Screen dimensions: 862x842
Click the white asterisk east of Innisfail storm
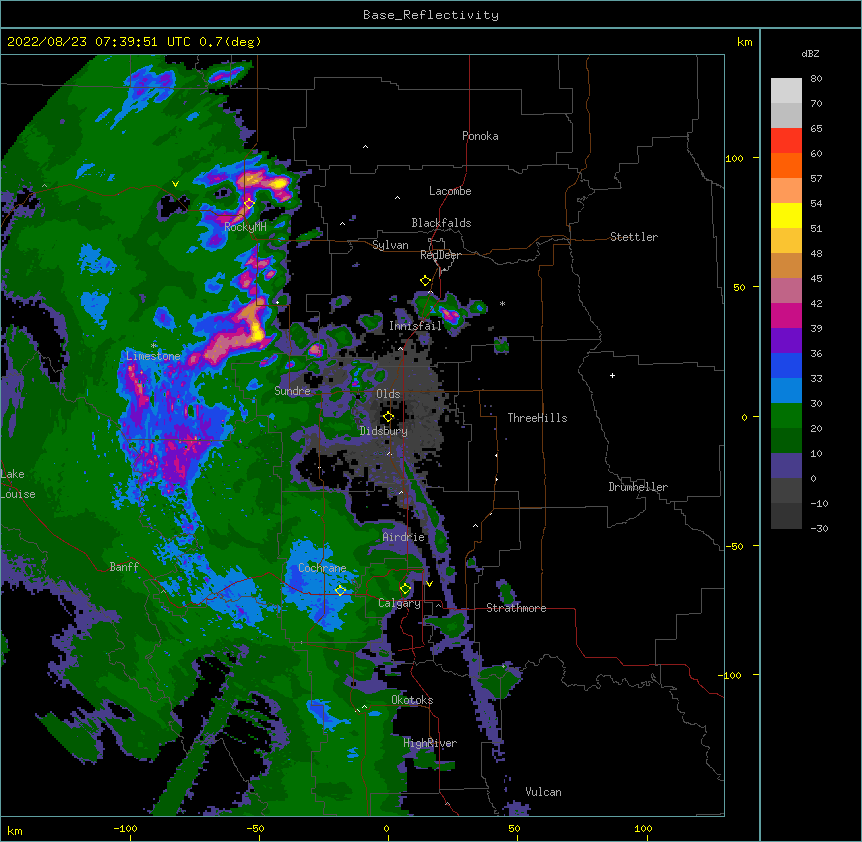(502, 303)
